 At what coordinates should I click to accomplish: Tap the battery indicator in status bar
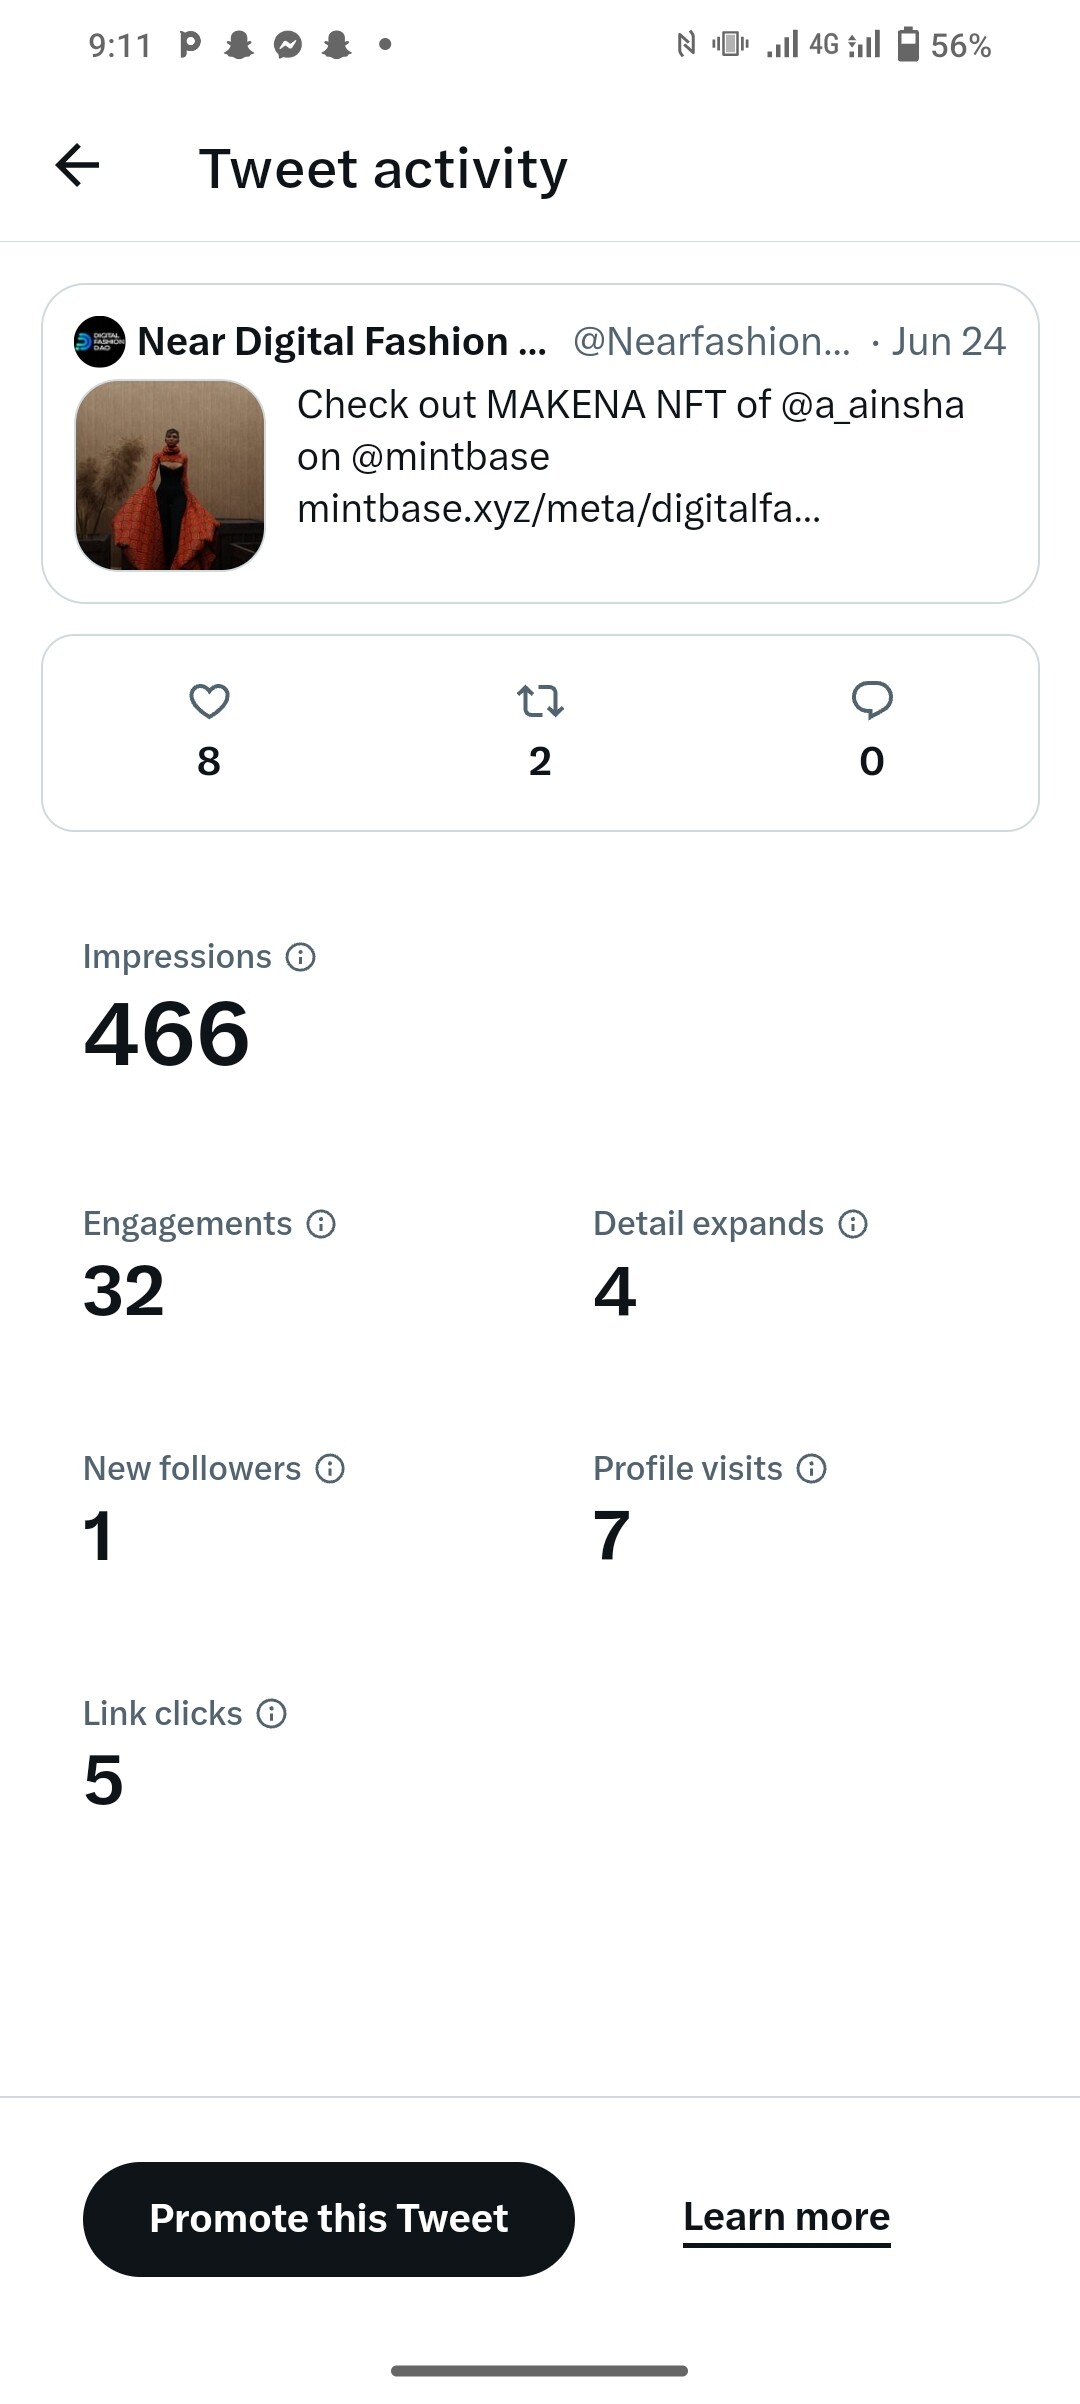[908, 45]
